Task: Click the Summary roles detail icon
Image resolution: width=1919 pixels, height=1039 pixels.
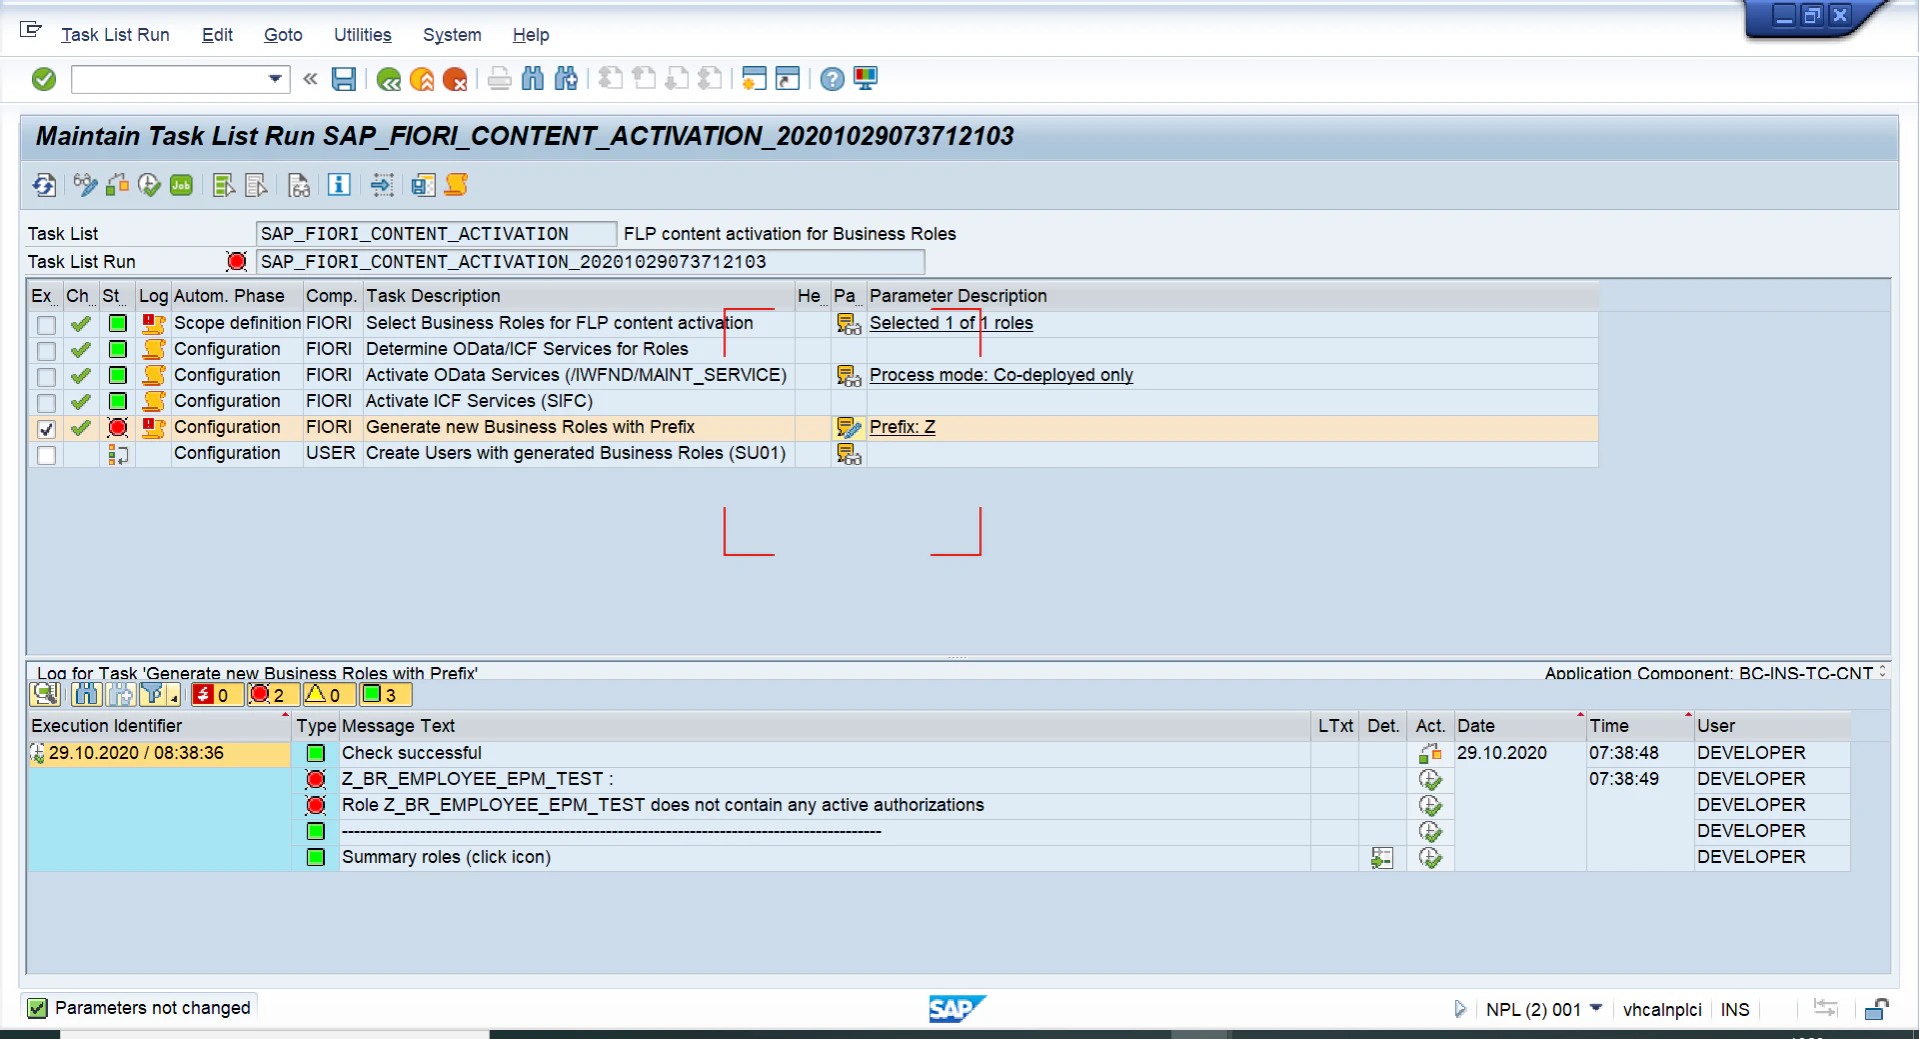Action: click(x=1382, y=858)
